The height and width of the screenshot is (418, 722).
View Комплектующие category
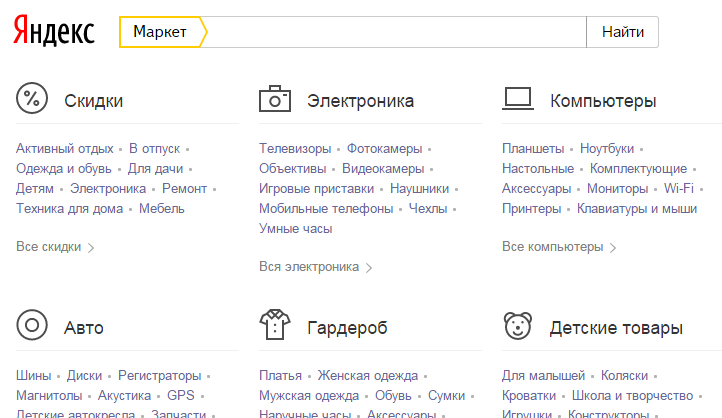(x=638, y=168)
